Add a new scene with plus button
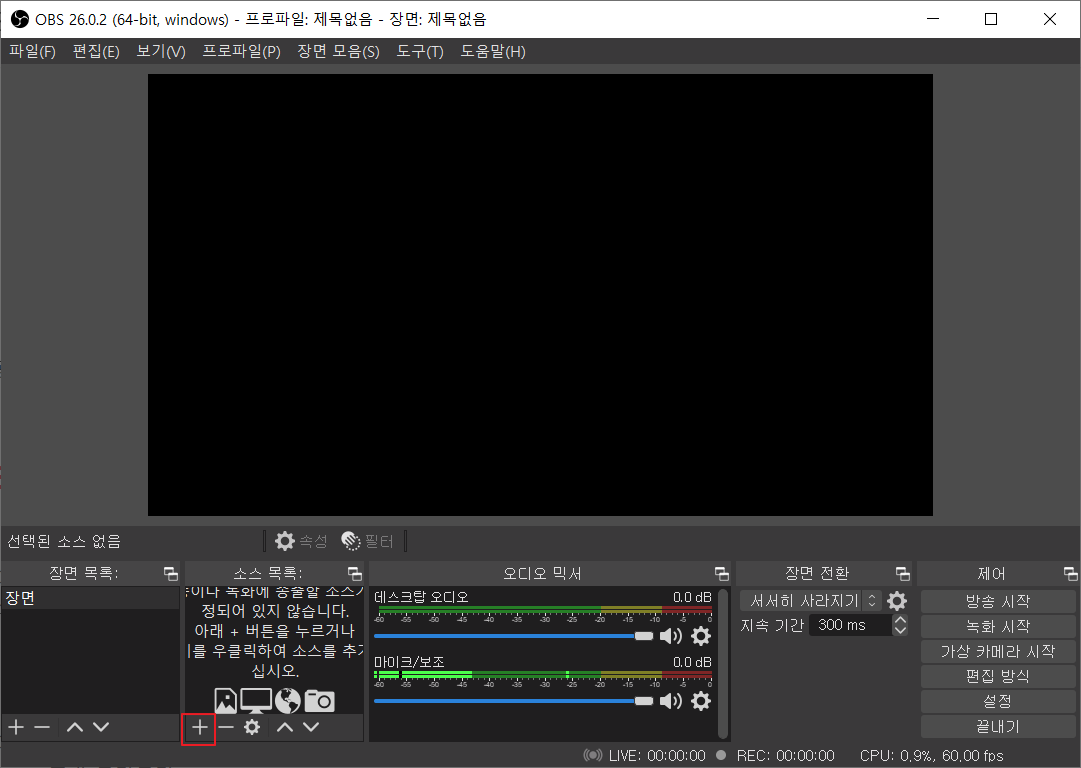 pyautogui.click(x=16, y=727)
